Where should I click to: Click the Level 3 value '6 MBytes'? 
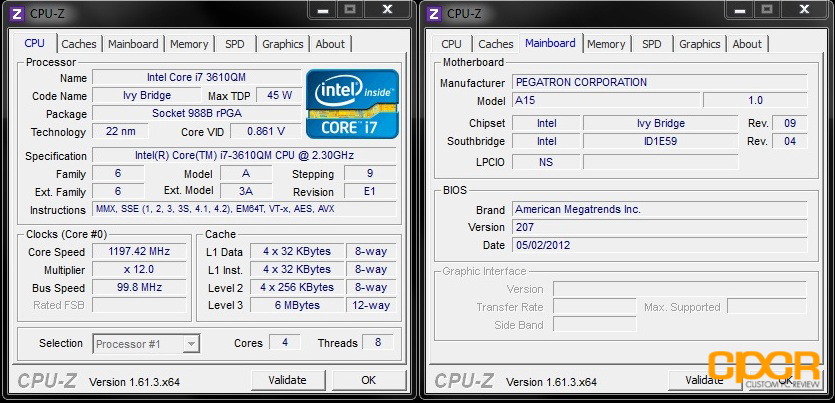(297, 305)
